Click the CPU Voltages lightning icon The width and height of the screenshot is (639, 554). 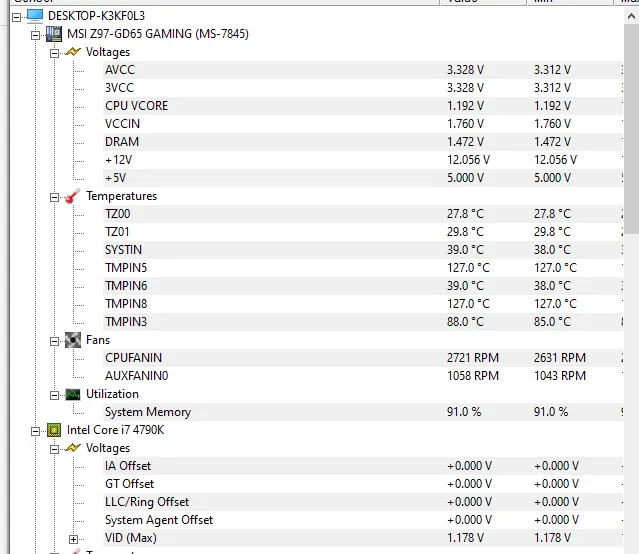pyautogui.click(x=73, y=448)
